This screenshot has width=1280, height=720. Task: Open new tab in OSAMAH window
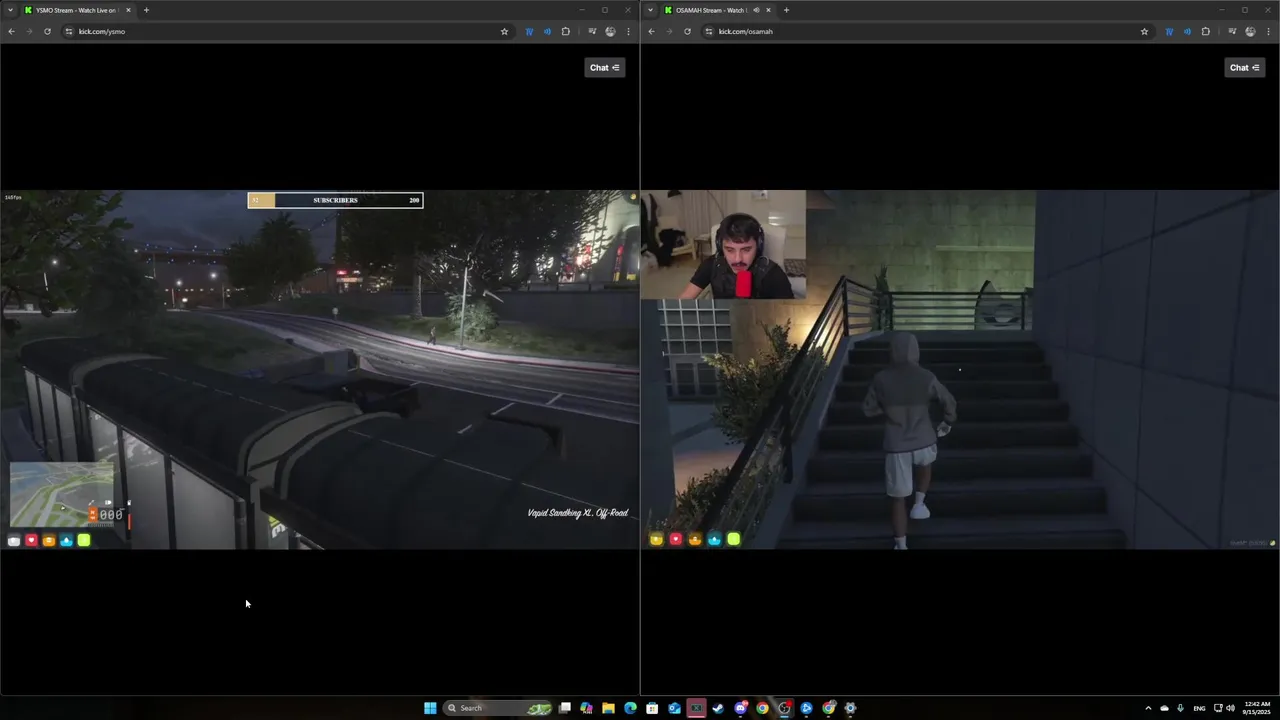786,10
